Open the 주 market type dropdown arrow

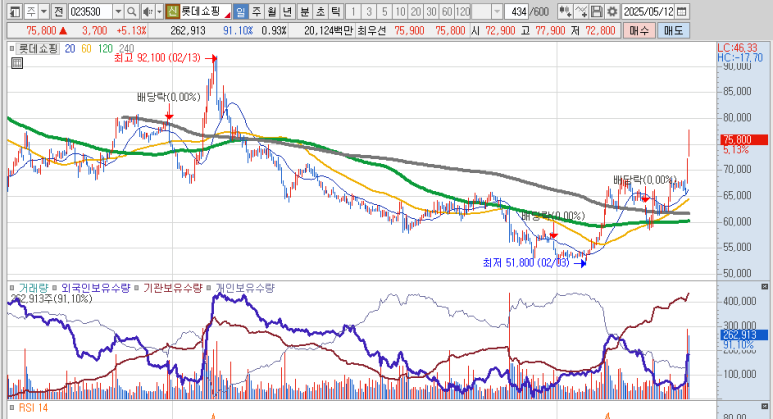[44, 11]
